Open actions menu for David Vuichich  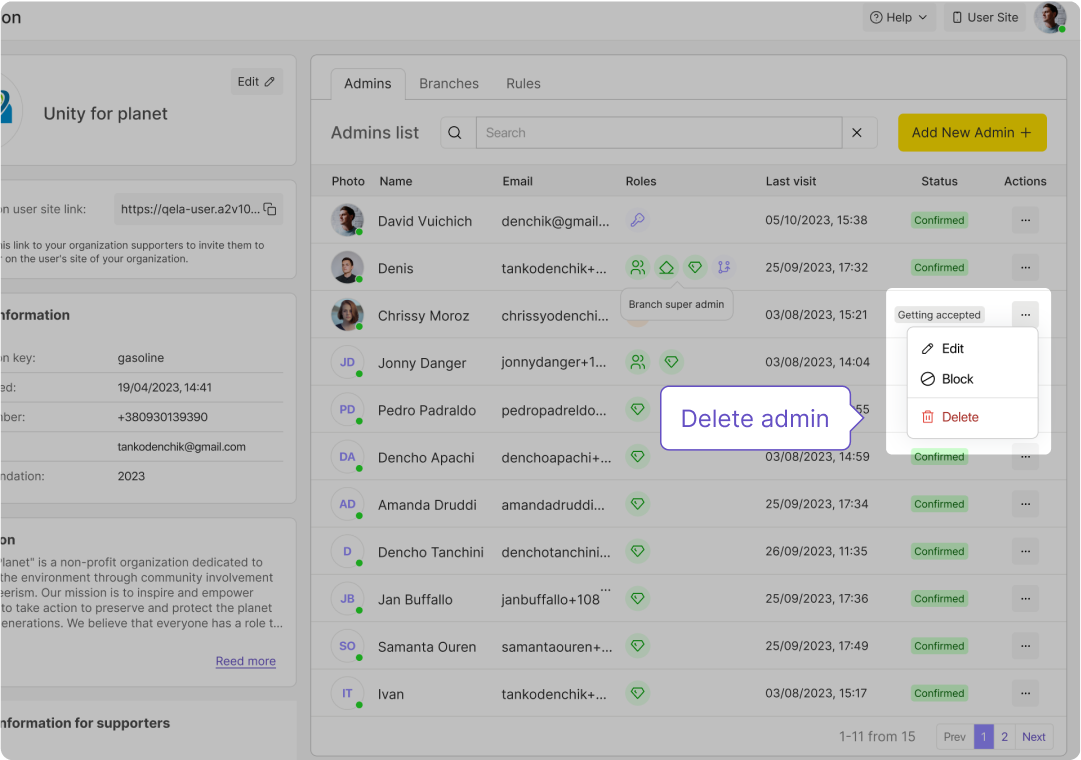click(x=1025, y=220)
